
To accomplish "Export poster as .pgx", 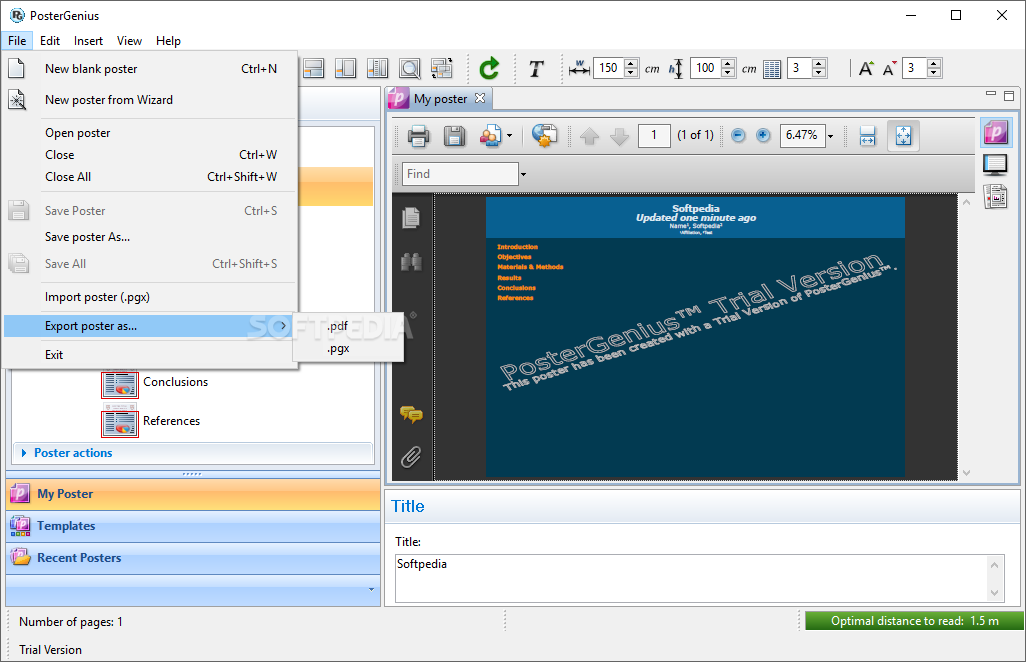I will click(347, 348).
